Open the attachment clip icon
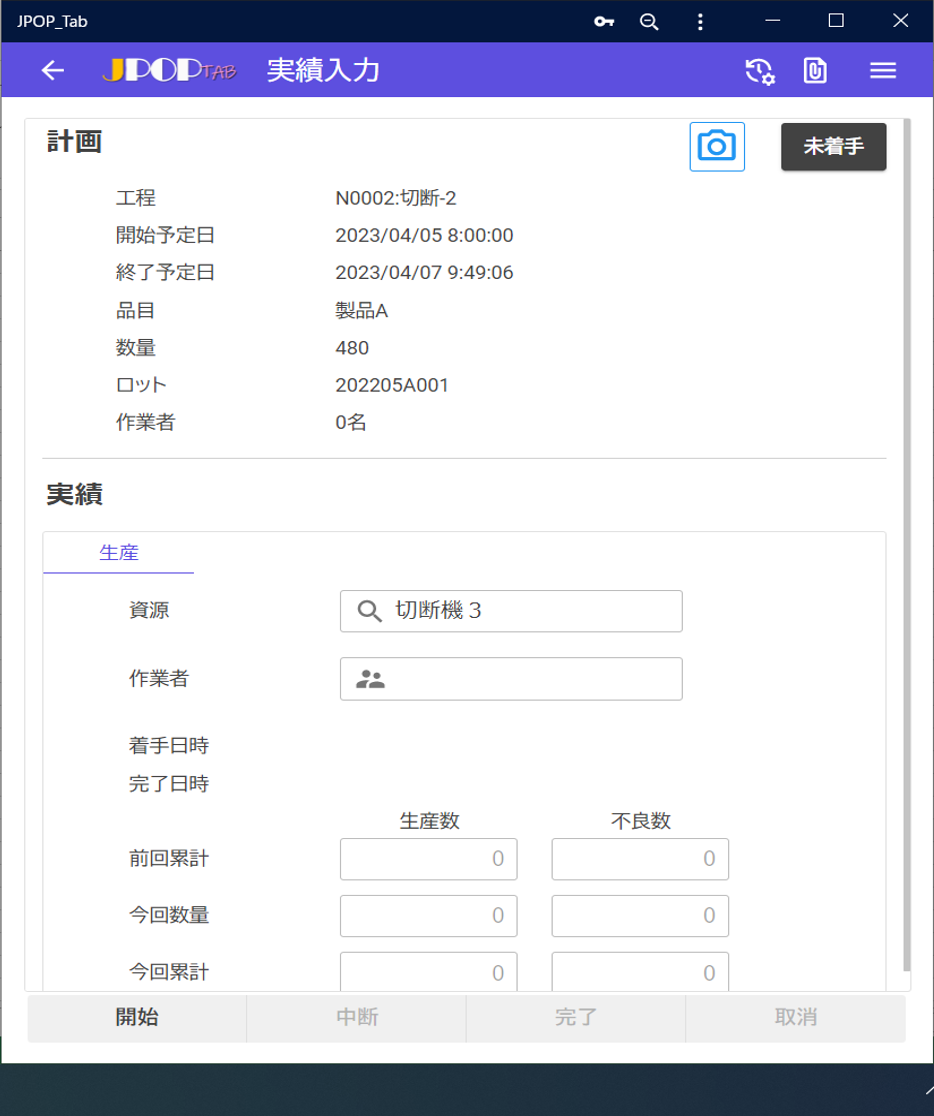Image resolution: width=934 pixels, height=1116 pixels. pos(815,70)
